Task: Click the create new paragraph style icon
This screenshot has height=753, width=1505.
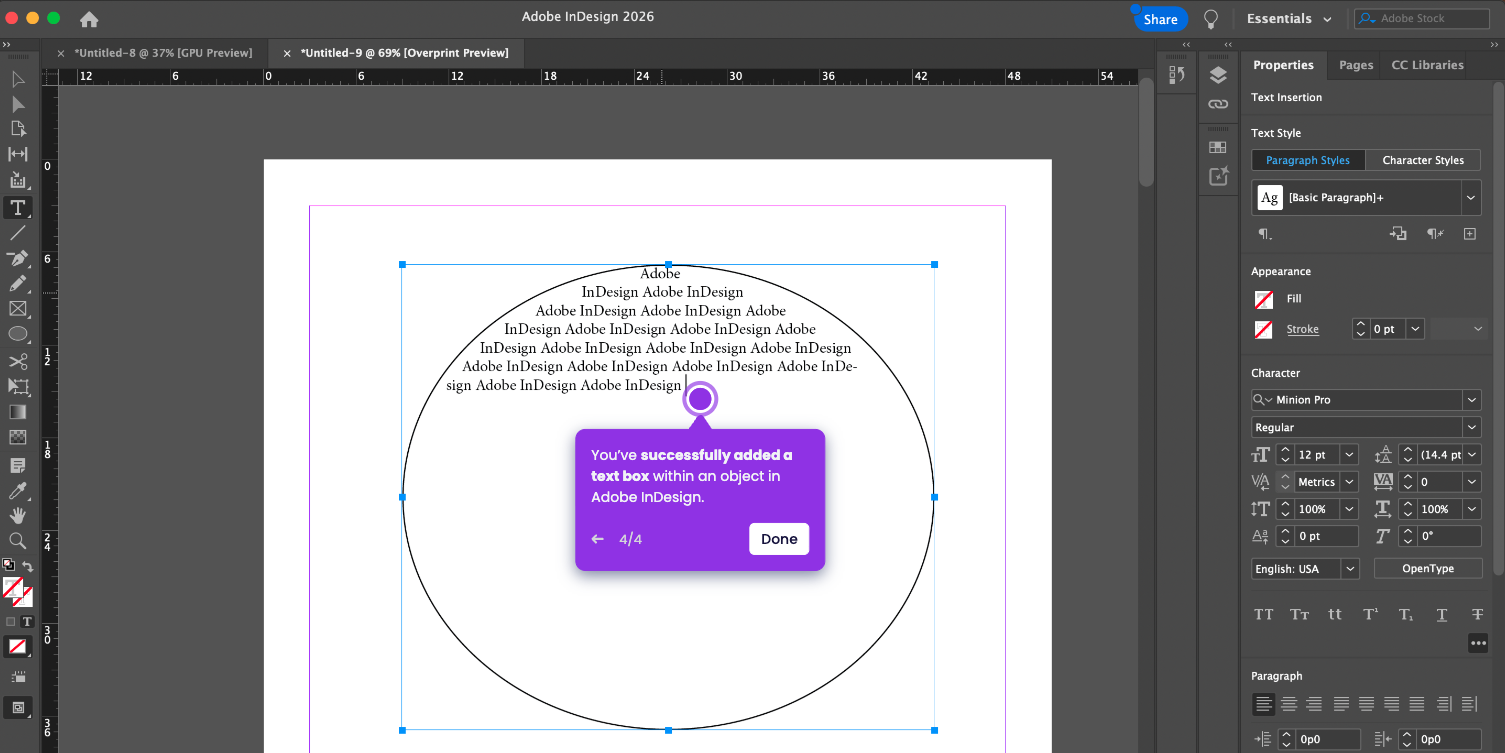Action: (x=1470, y=234)
